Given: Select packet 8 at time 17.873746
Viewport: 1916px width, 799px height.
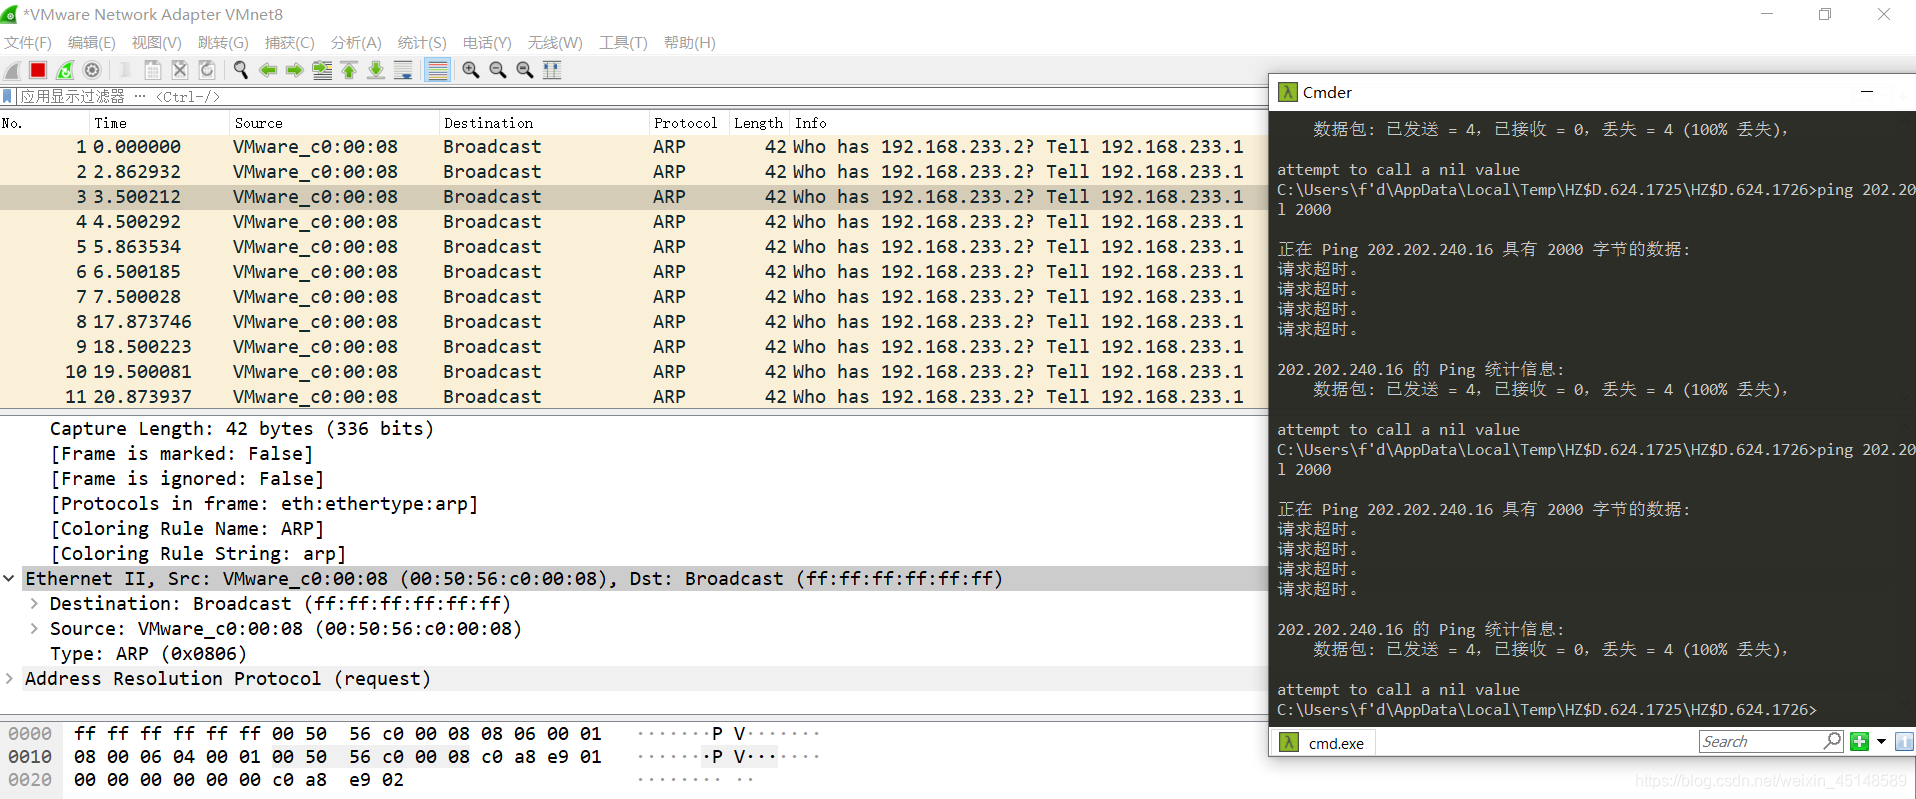Looking at the screenshot, I should (634, 322).
